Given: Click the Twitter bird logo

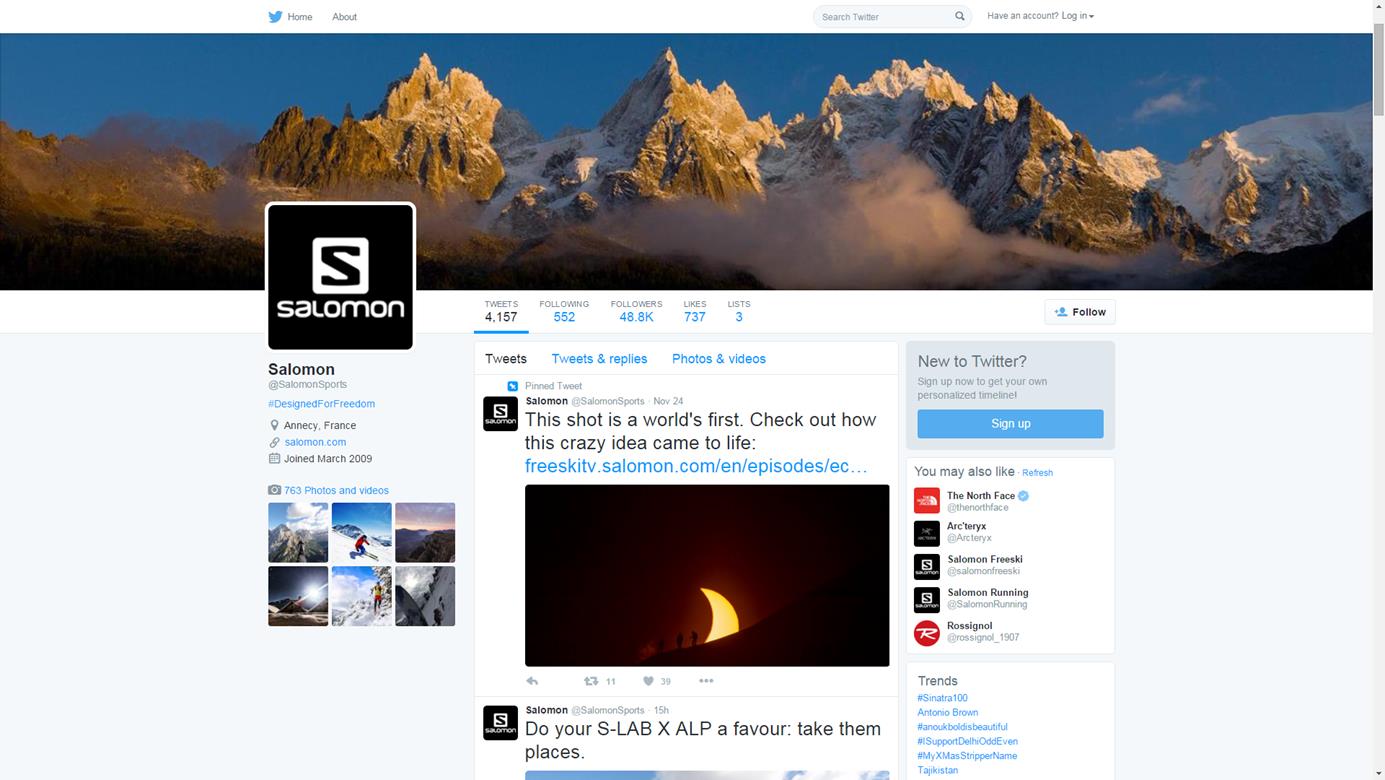Looking at the screenshot, I should tap(275, 16).
